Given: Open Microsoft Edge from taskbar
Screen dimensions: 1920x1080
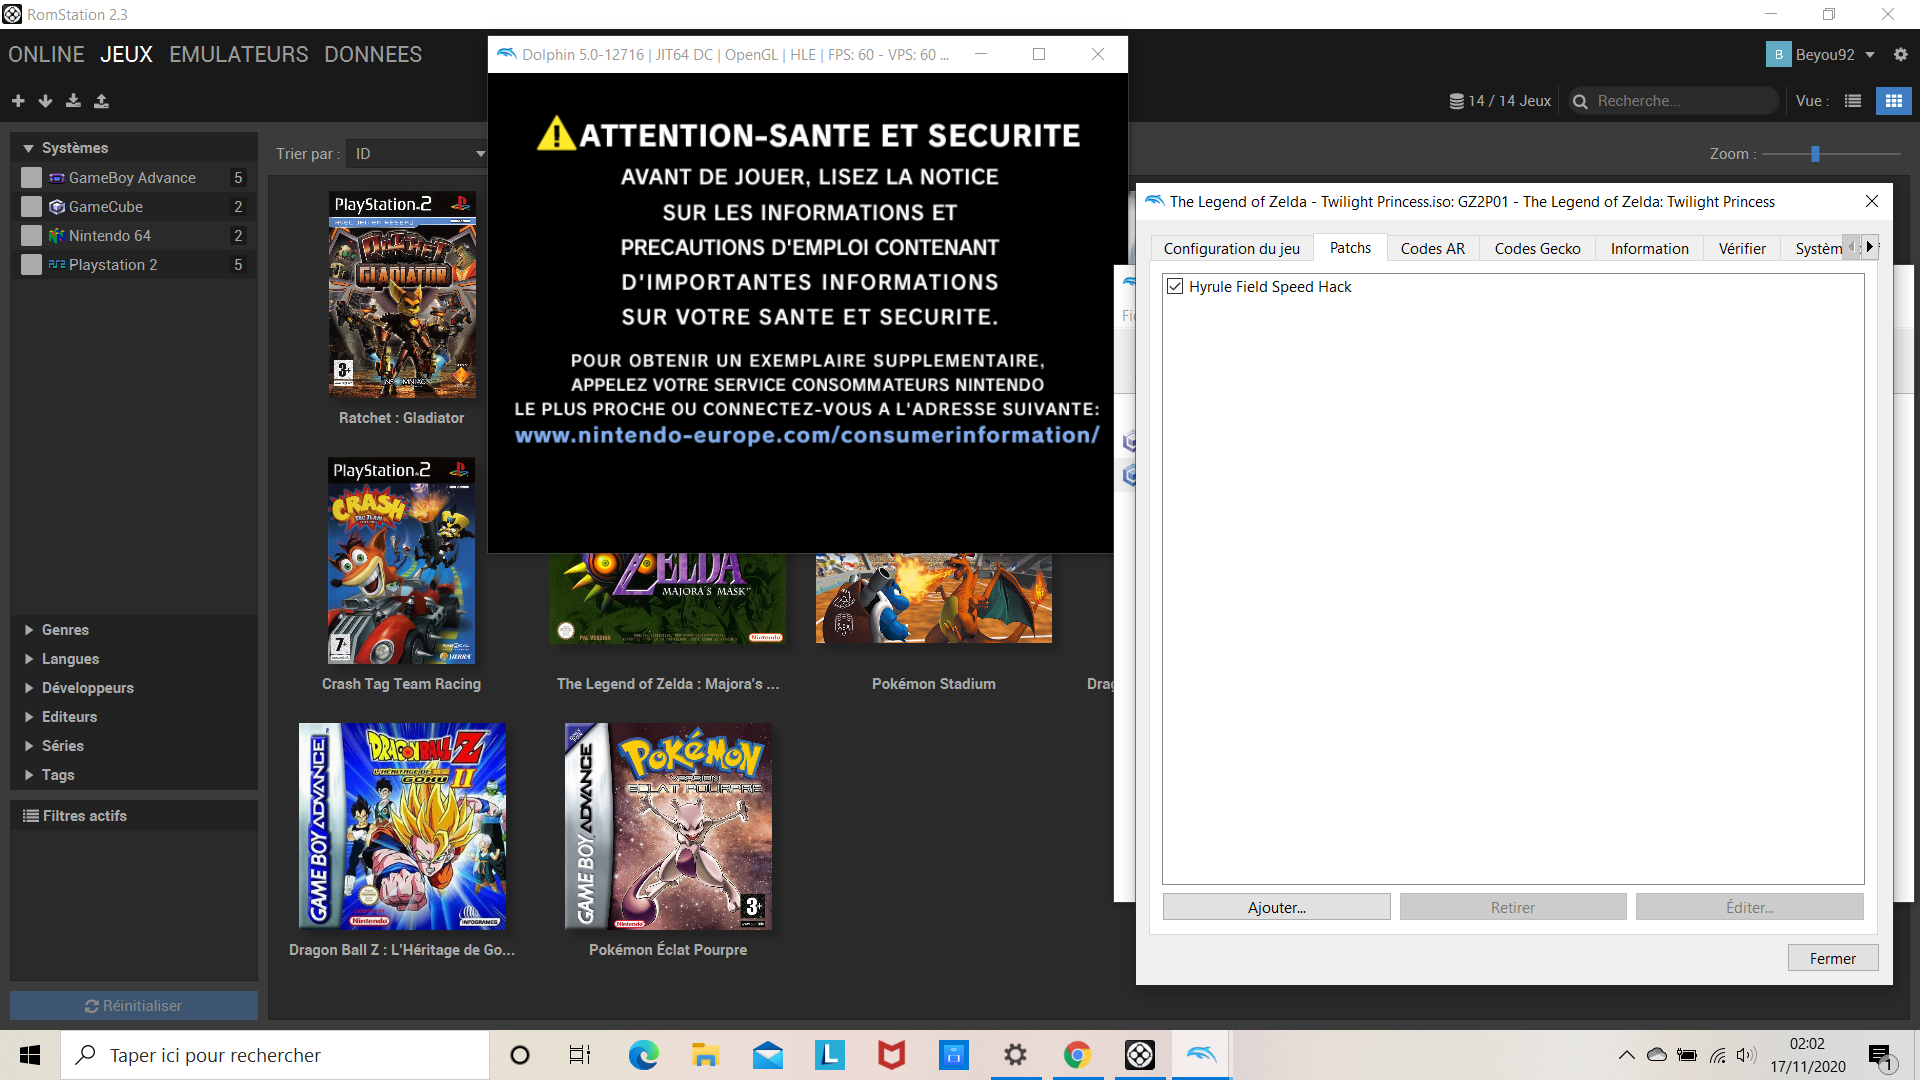Looking at the screenshot, I should 643,1055.
